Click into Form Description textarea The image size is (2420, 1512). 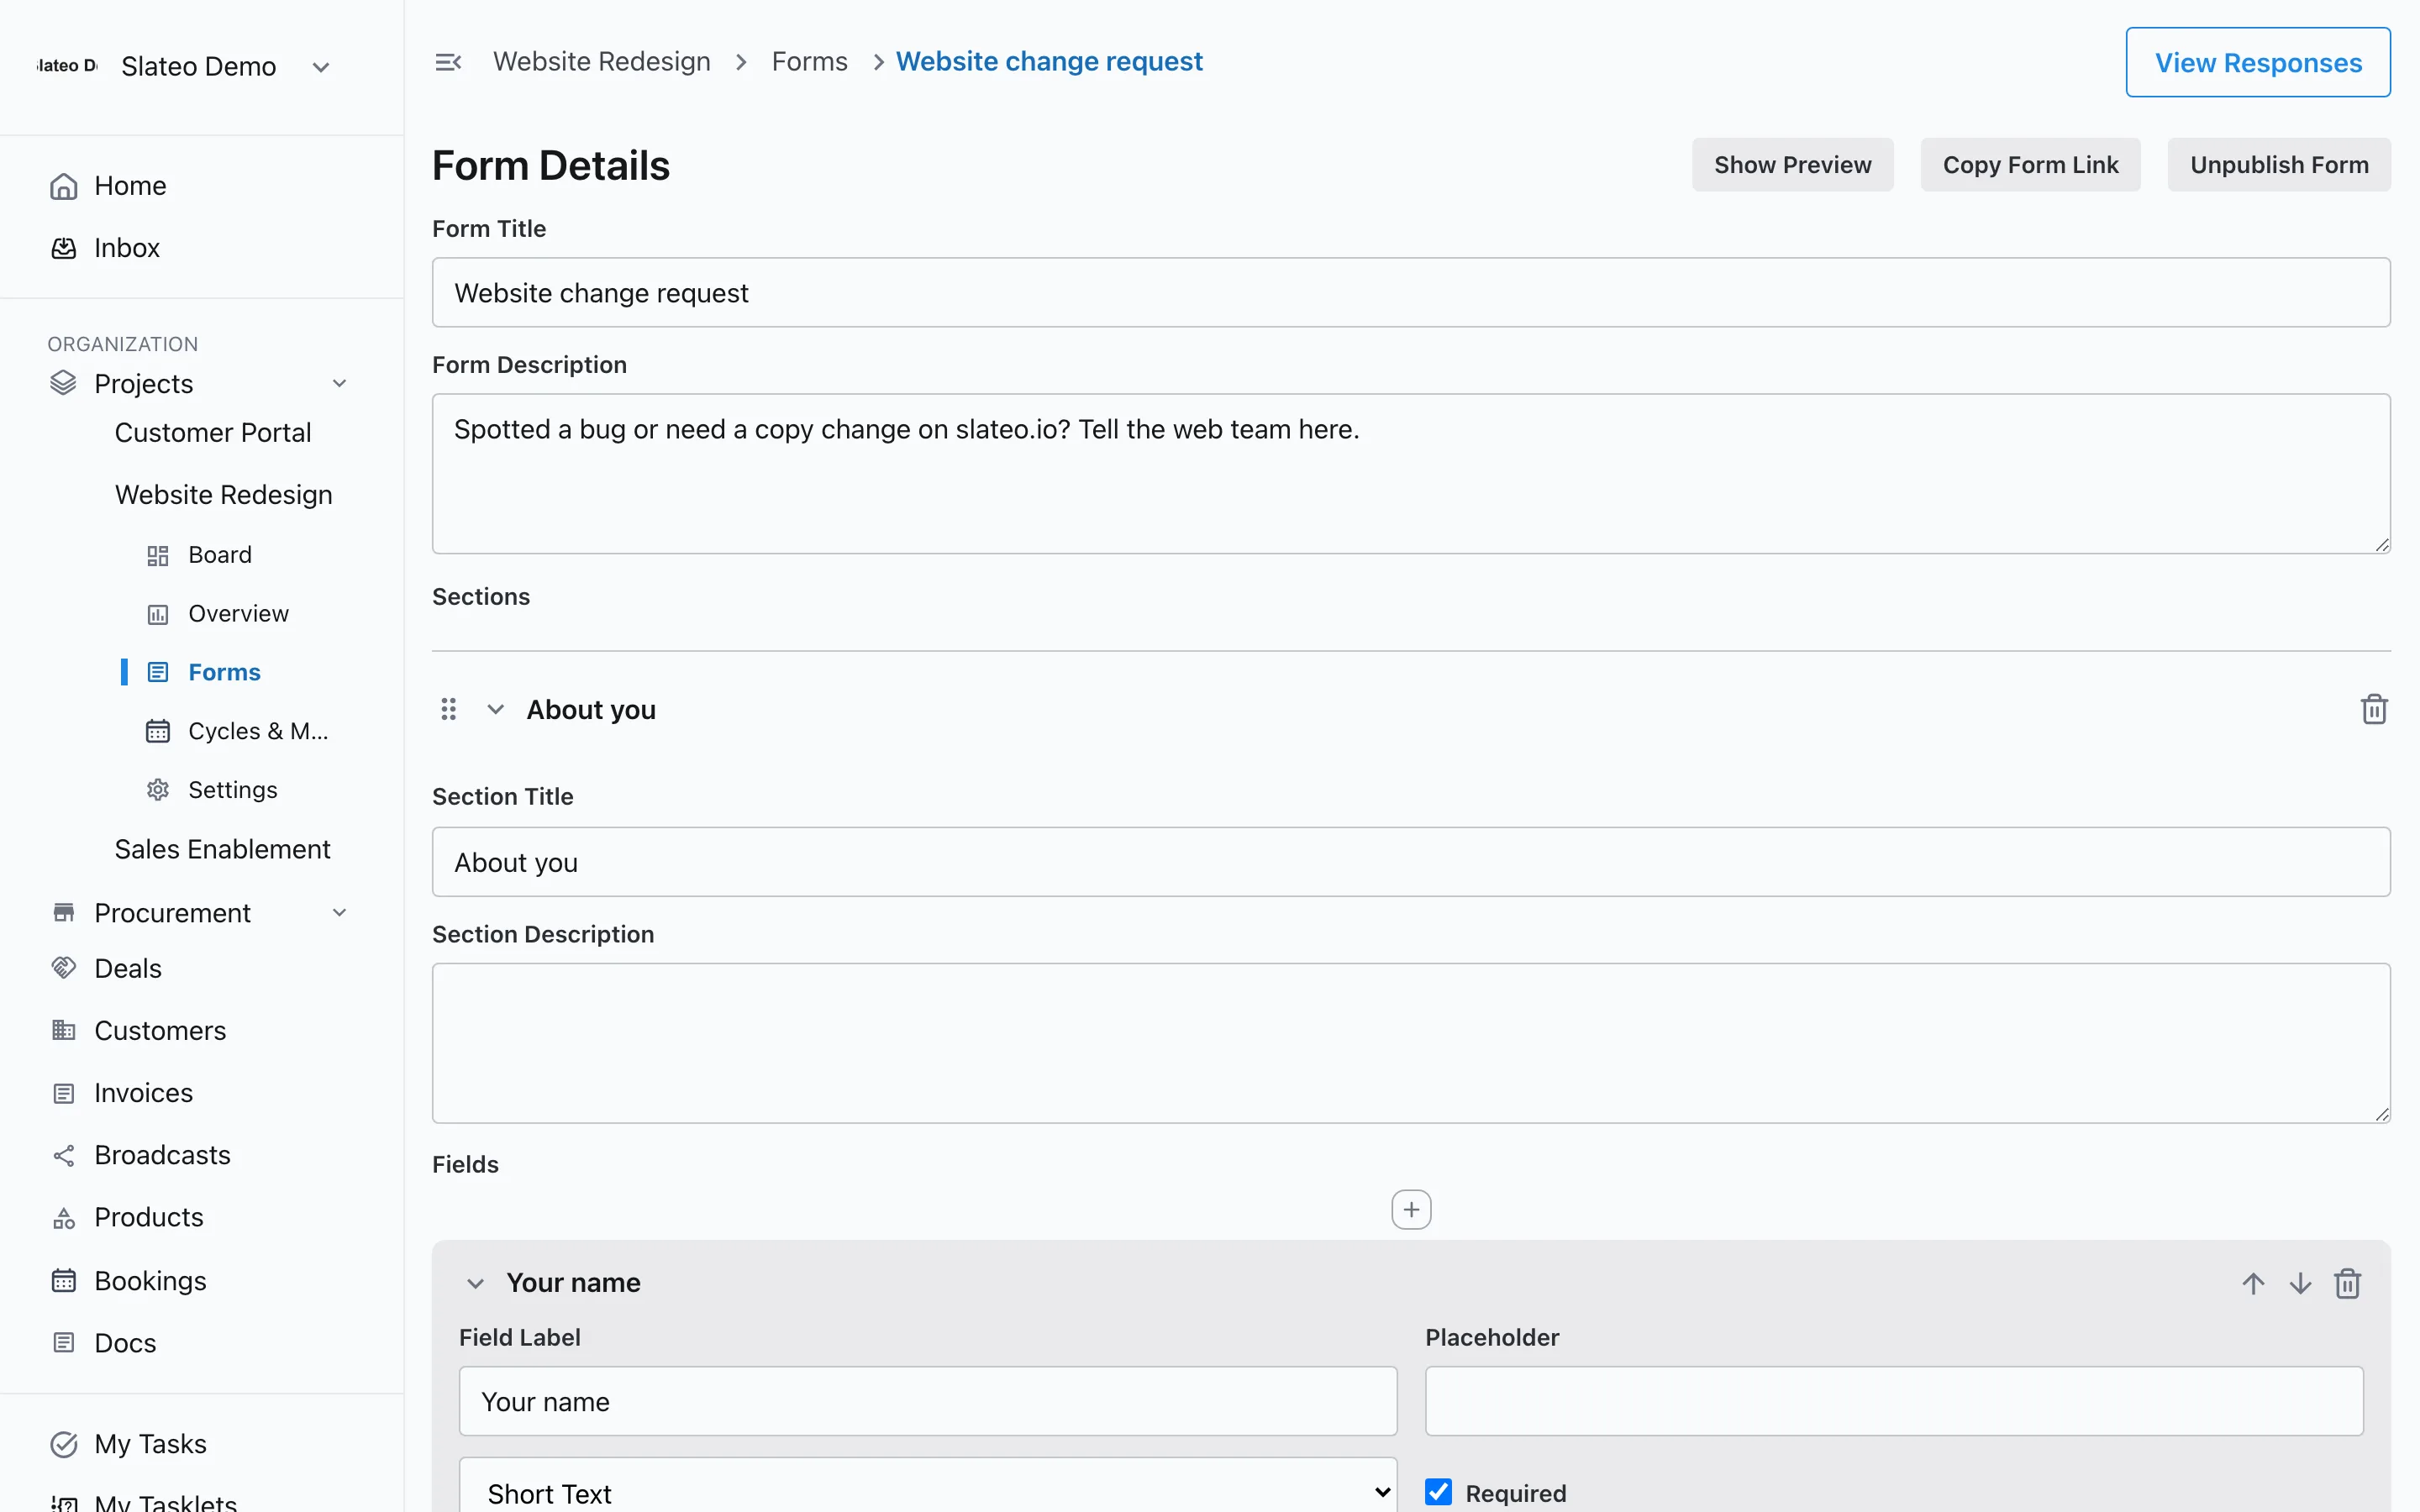[x=1411, y=473]
